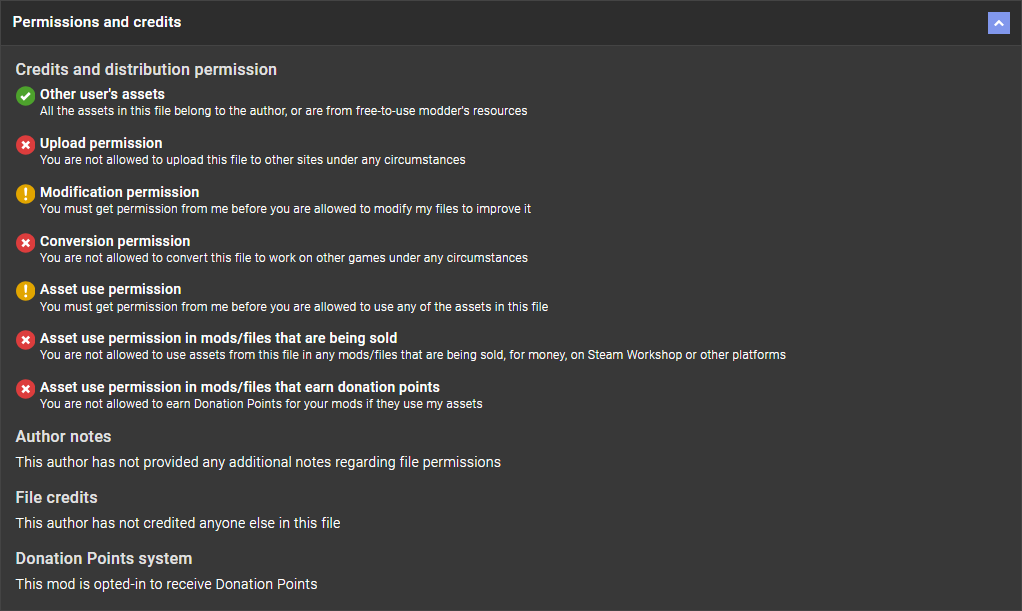The image size is (1022, 611).
Task: Click the green checkmark beside Other user's assets
Action: tap(26, 97)
